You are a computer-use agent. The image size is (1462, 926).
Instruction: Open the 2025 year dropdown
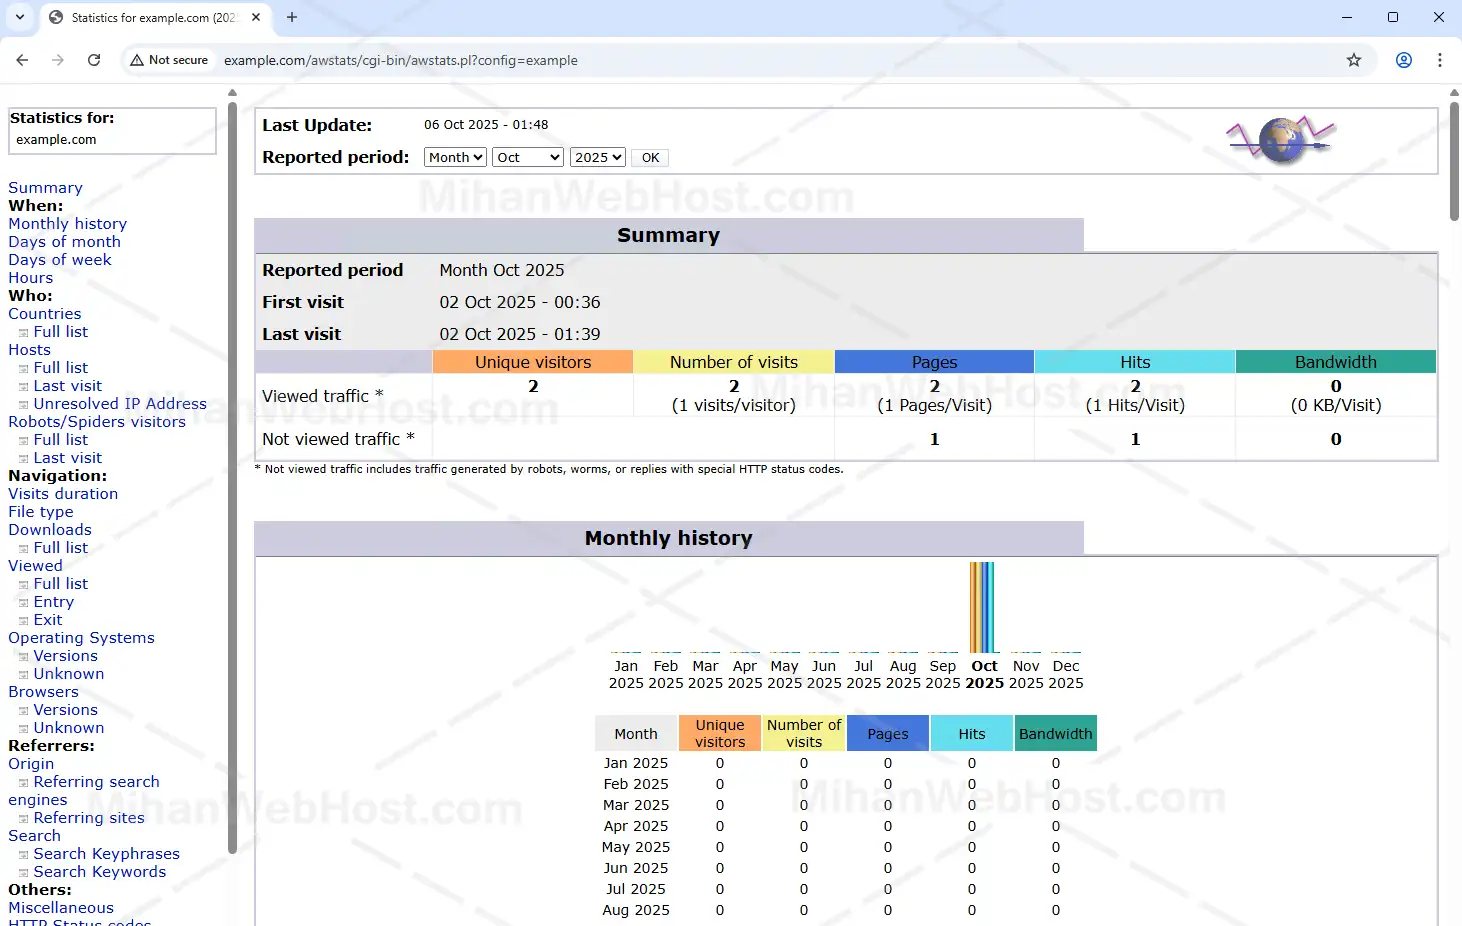click(x=597, y=157)
